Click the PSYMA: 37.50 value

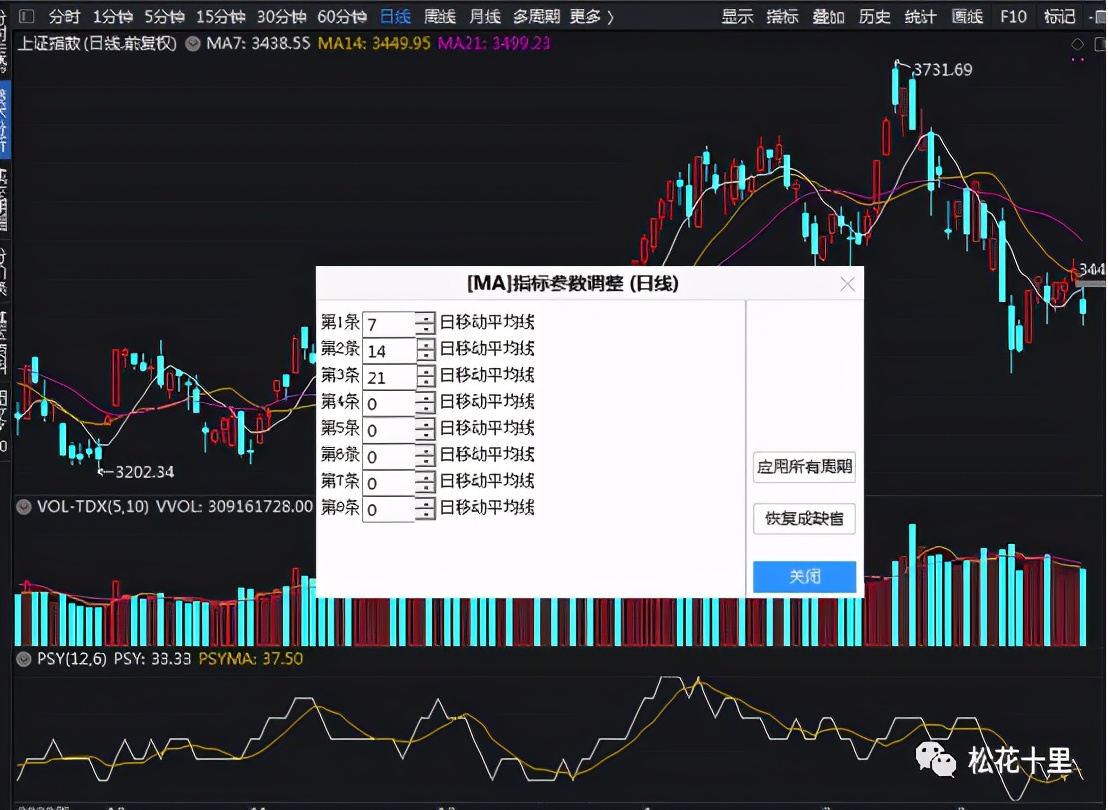pyautogui.click(x=251, y=659)
